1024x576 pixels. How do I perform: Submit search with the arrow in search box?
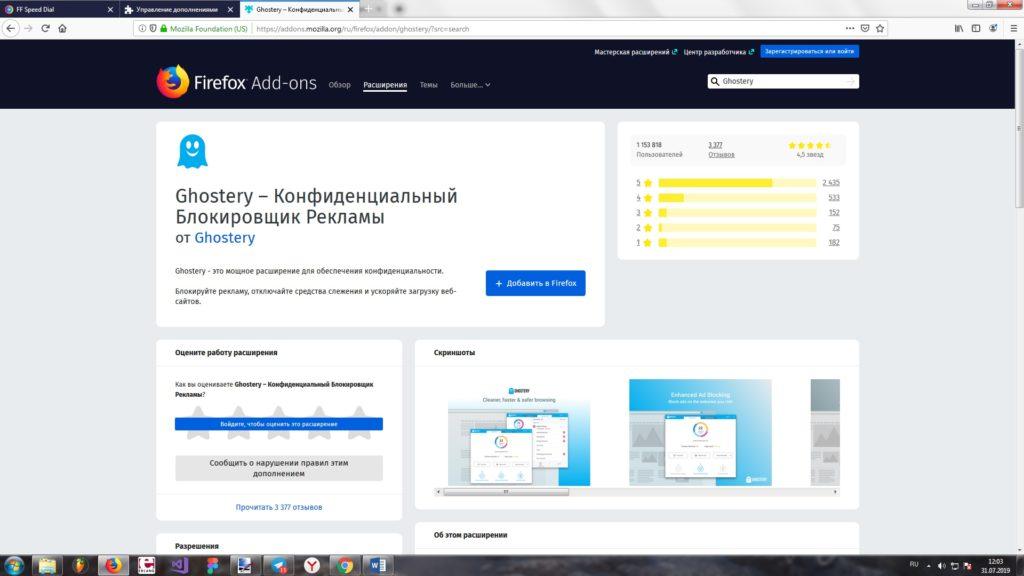click(x=850, y=81)
